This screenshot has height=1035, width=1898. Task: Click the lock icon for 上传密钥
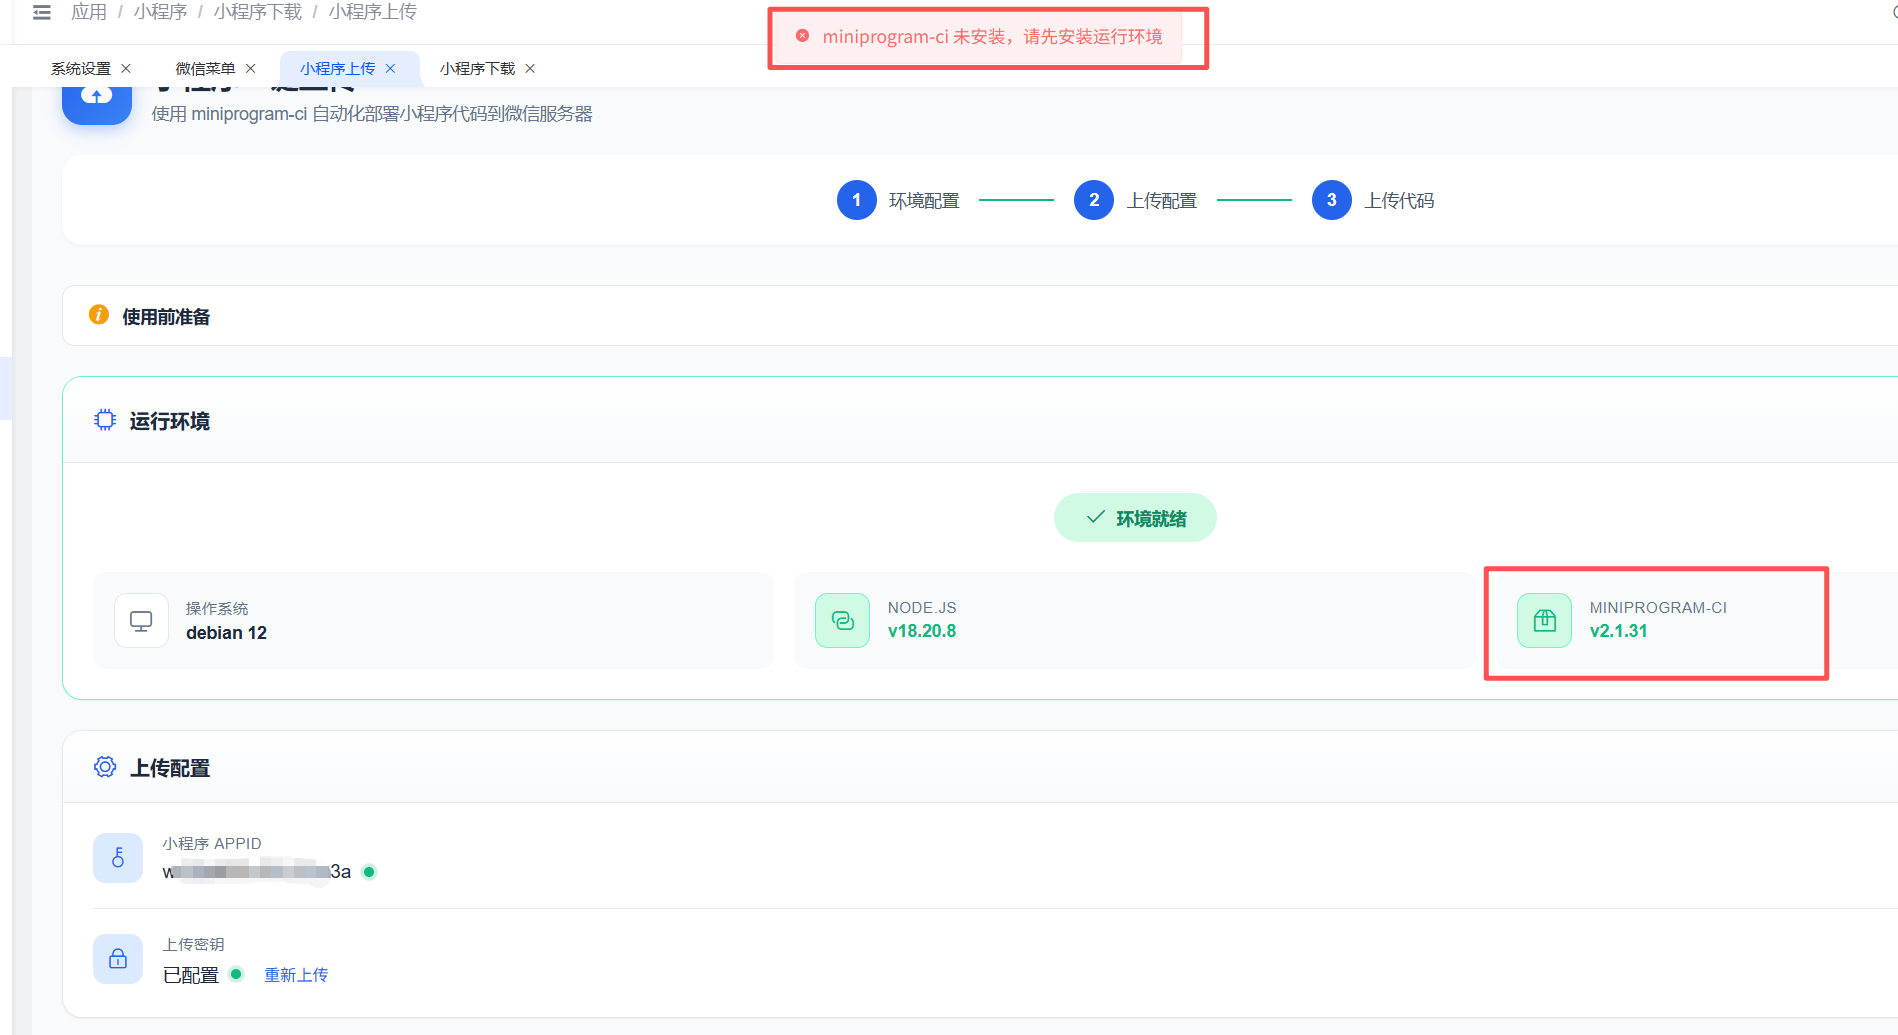click(x=118, y=959)
